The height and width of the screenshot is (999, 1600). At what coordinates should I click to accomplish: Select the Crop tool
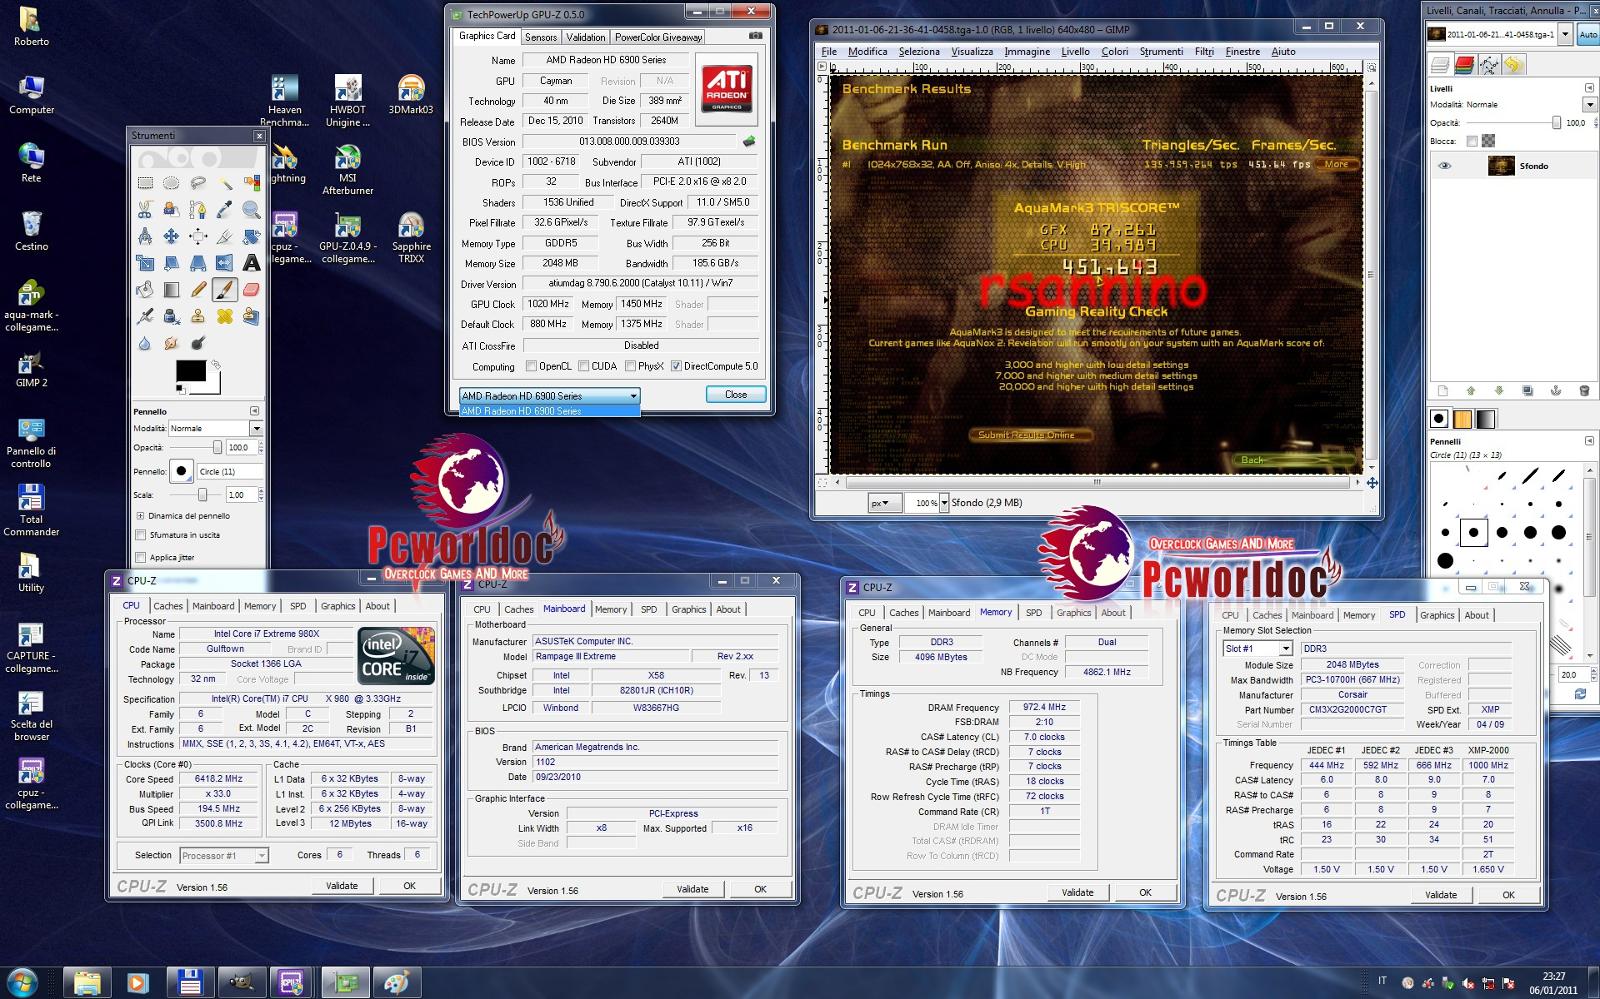225,236
